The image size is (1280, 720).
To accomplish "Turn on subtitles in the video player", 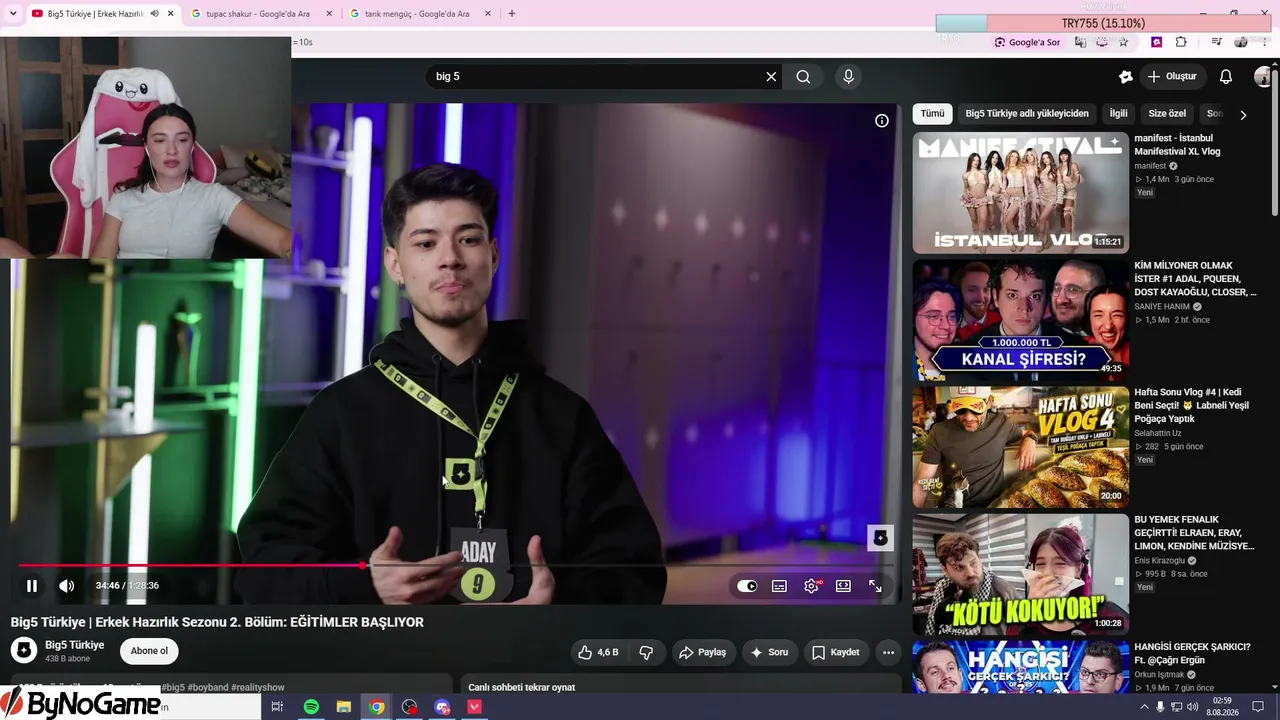I will pos(779,586).
